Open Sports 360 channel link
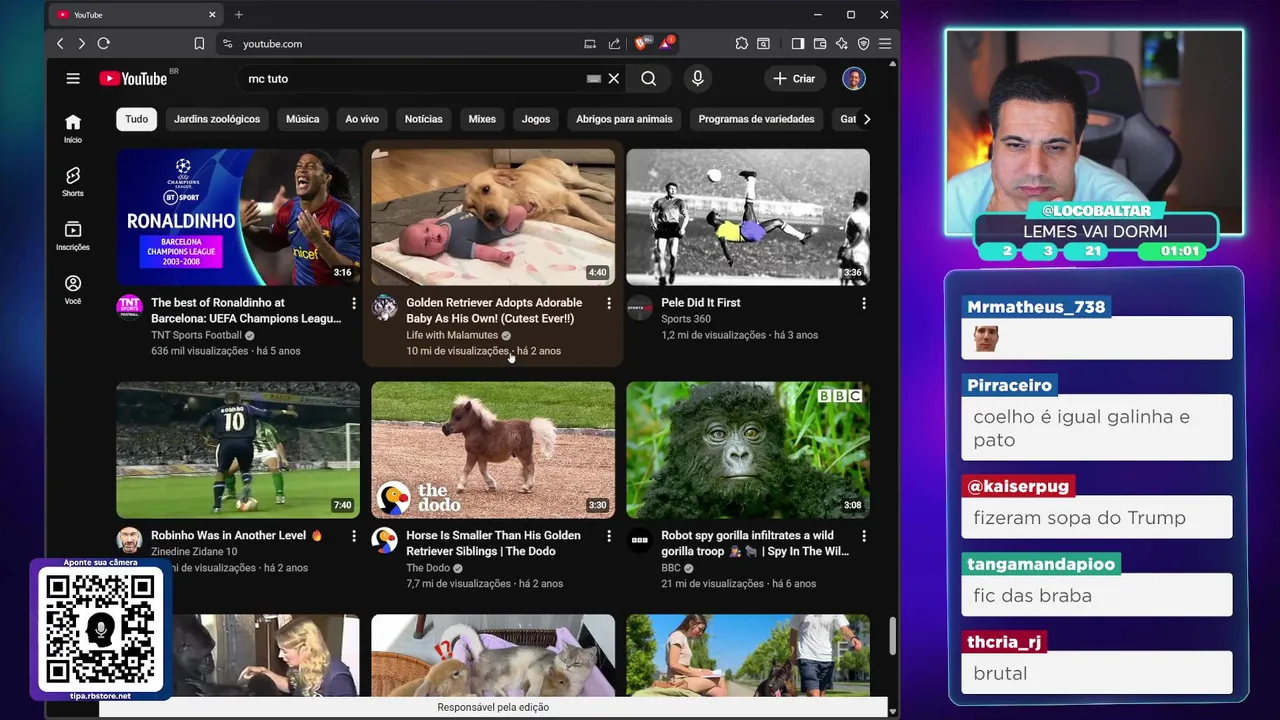This screenshot has height=720, width=1280. pyautogui.click(x=686, y=319)
